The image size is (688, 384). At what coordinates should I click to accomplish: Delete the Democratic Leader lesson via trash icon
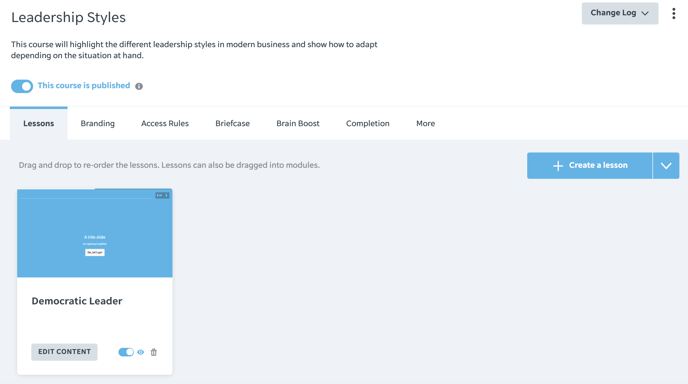(x=154, y=352)
